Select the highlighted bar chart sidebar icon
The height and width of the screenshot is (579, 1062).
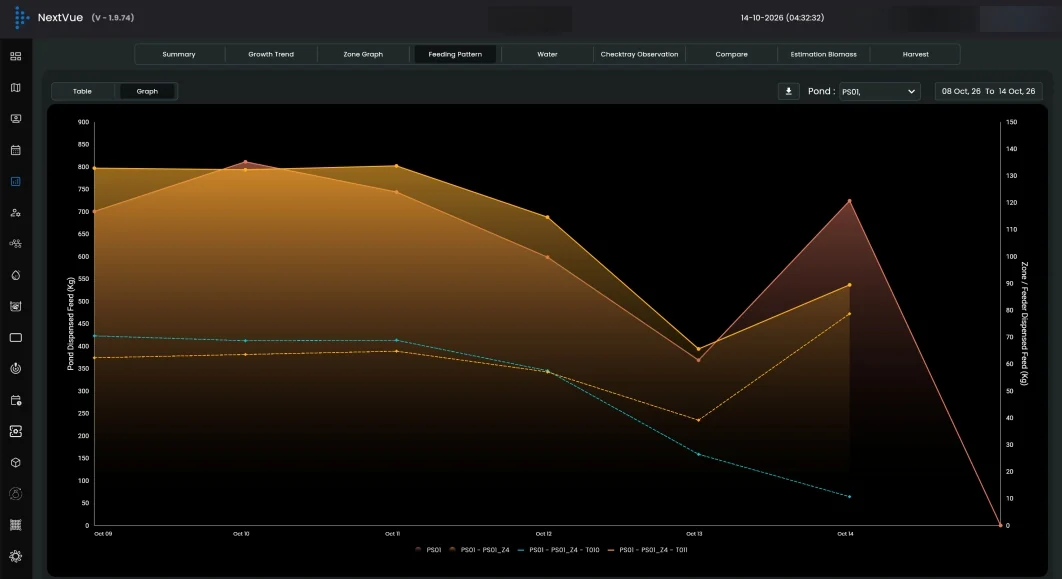tap(16, 181)
